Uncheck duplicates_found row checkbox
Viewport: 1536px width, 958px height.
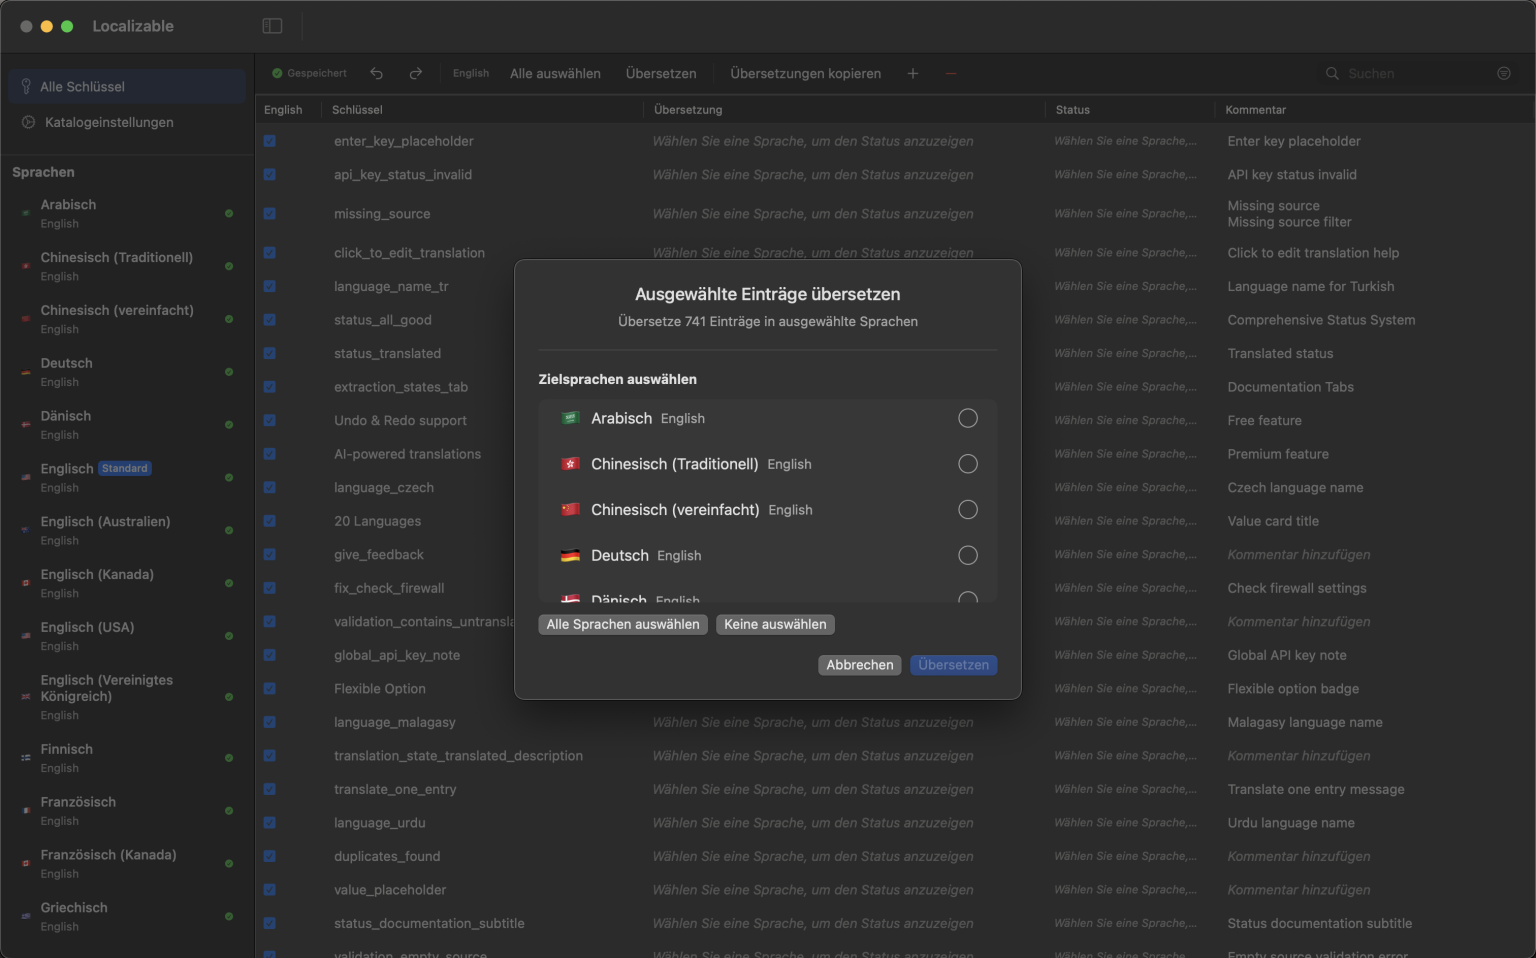click(270, 856)
